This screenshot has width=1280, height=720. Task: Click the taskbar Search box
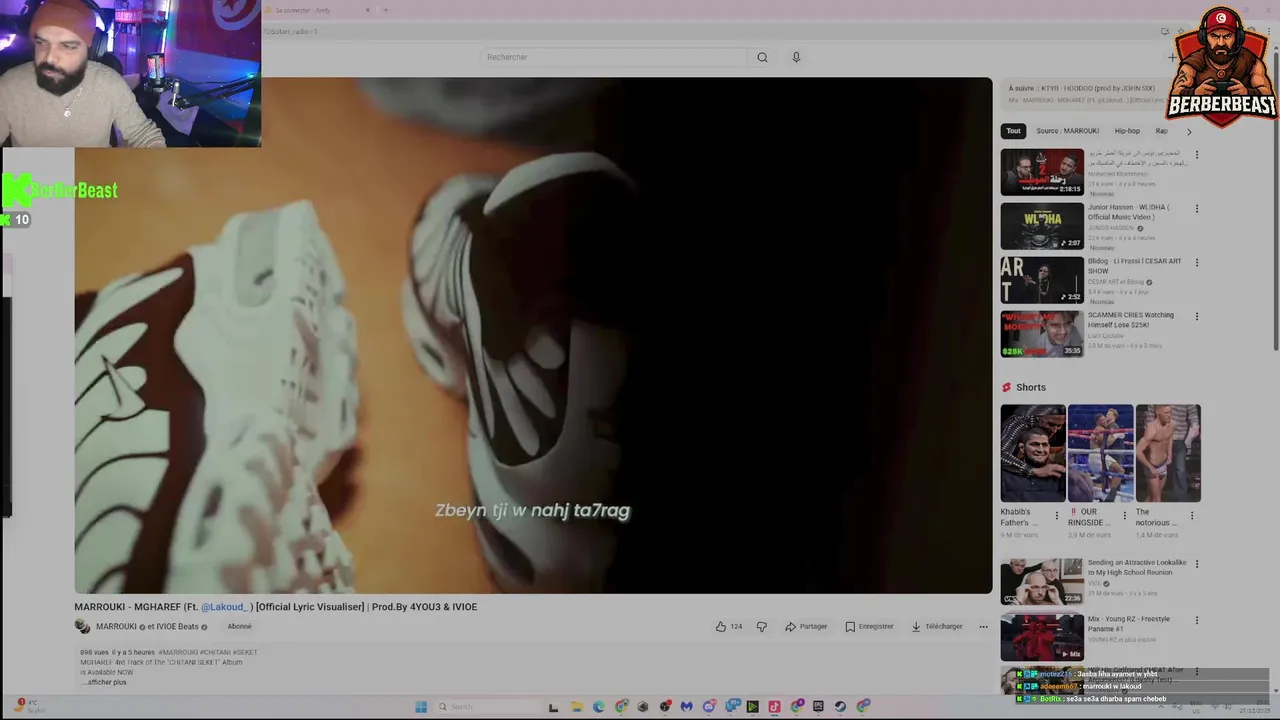(488, 707)
